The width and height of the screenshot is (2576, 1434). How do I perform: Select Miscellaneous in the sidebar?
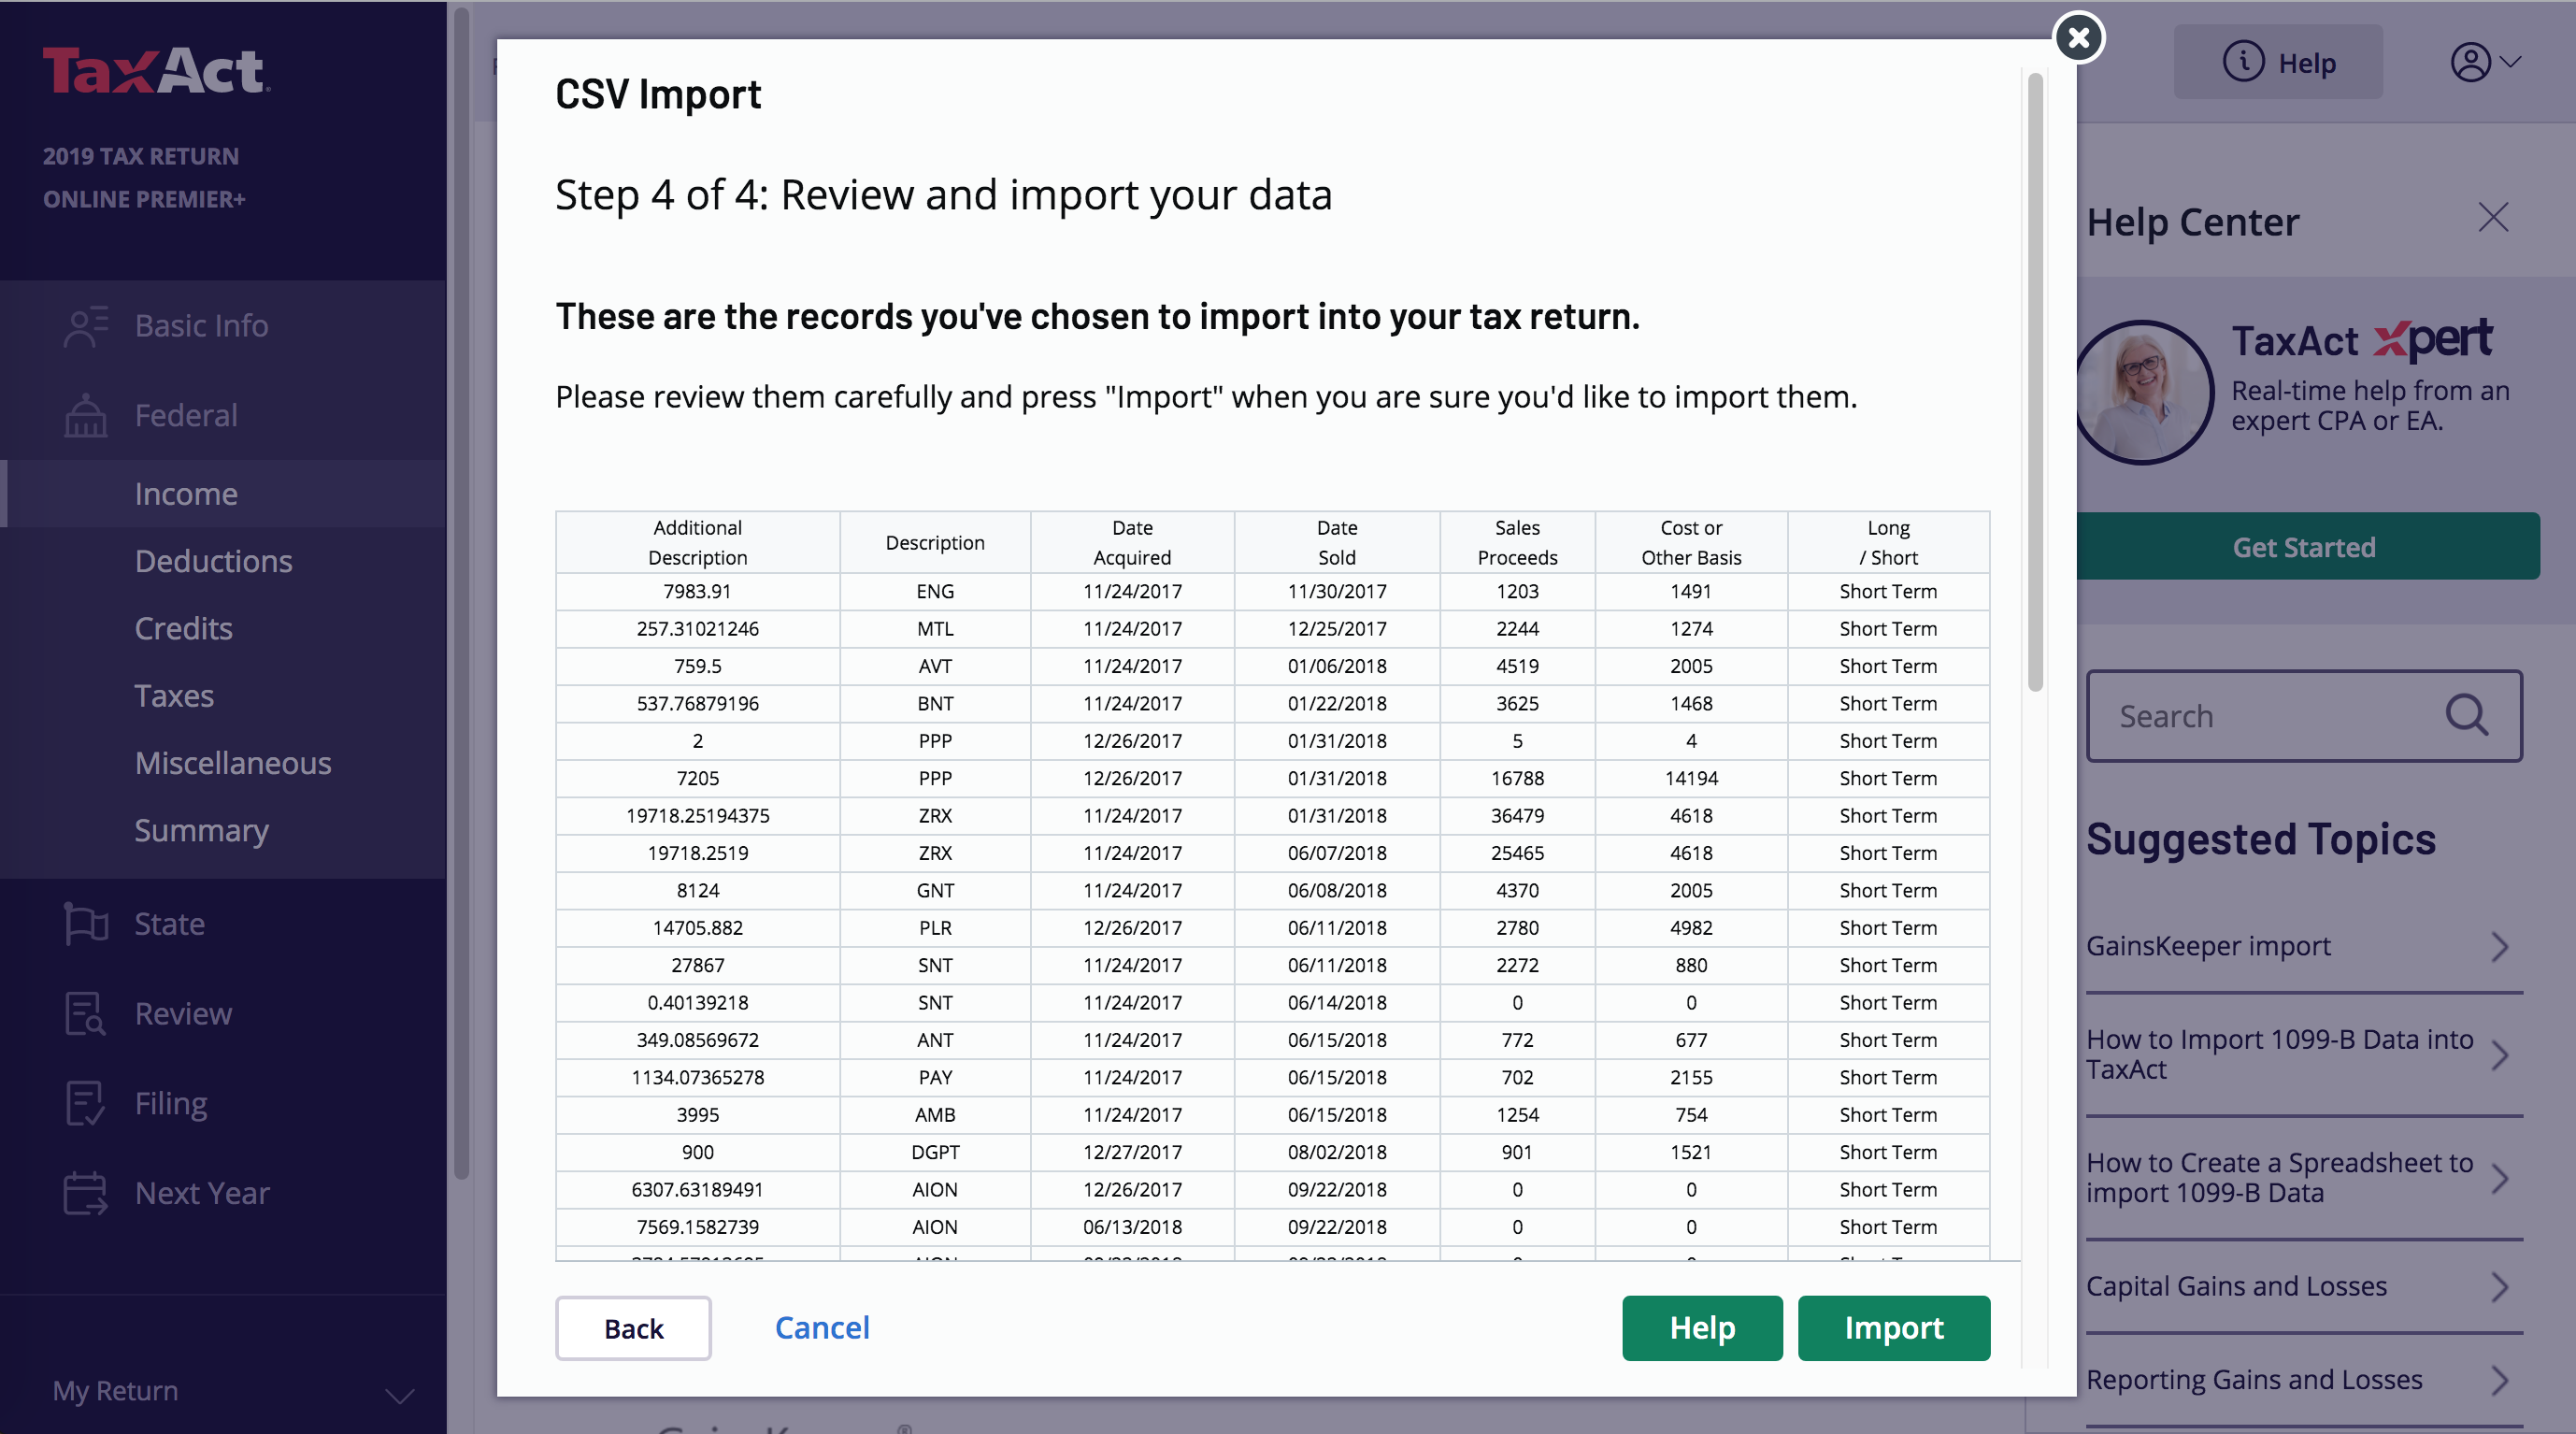pyautogui.click(x=233, y=763)
